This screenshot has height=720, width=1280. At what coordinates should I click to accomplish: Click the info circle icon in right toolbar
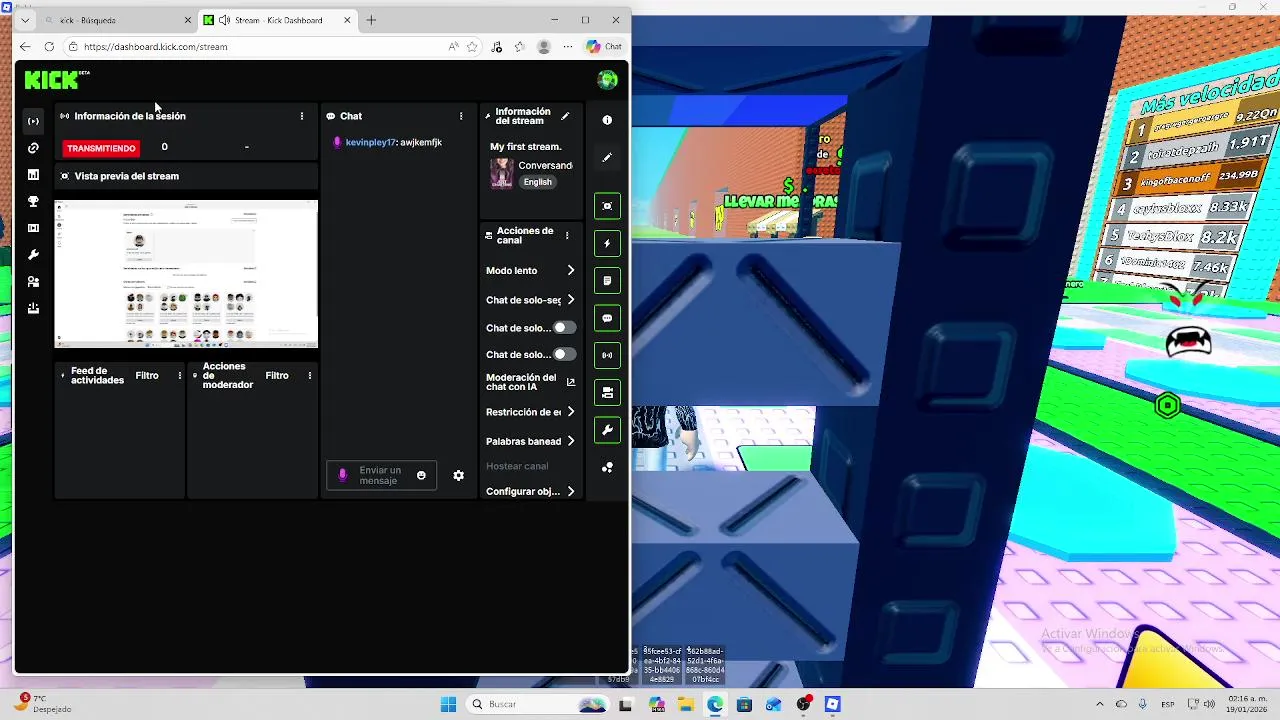click(607, 120)
